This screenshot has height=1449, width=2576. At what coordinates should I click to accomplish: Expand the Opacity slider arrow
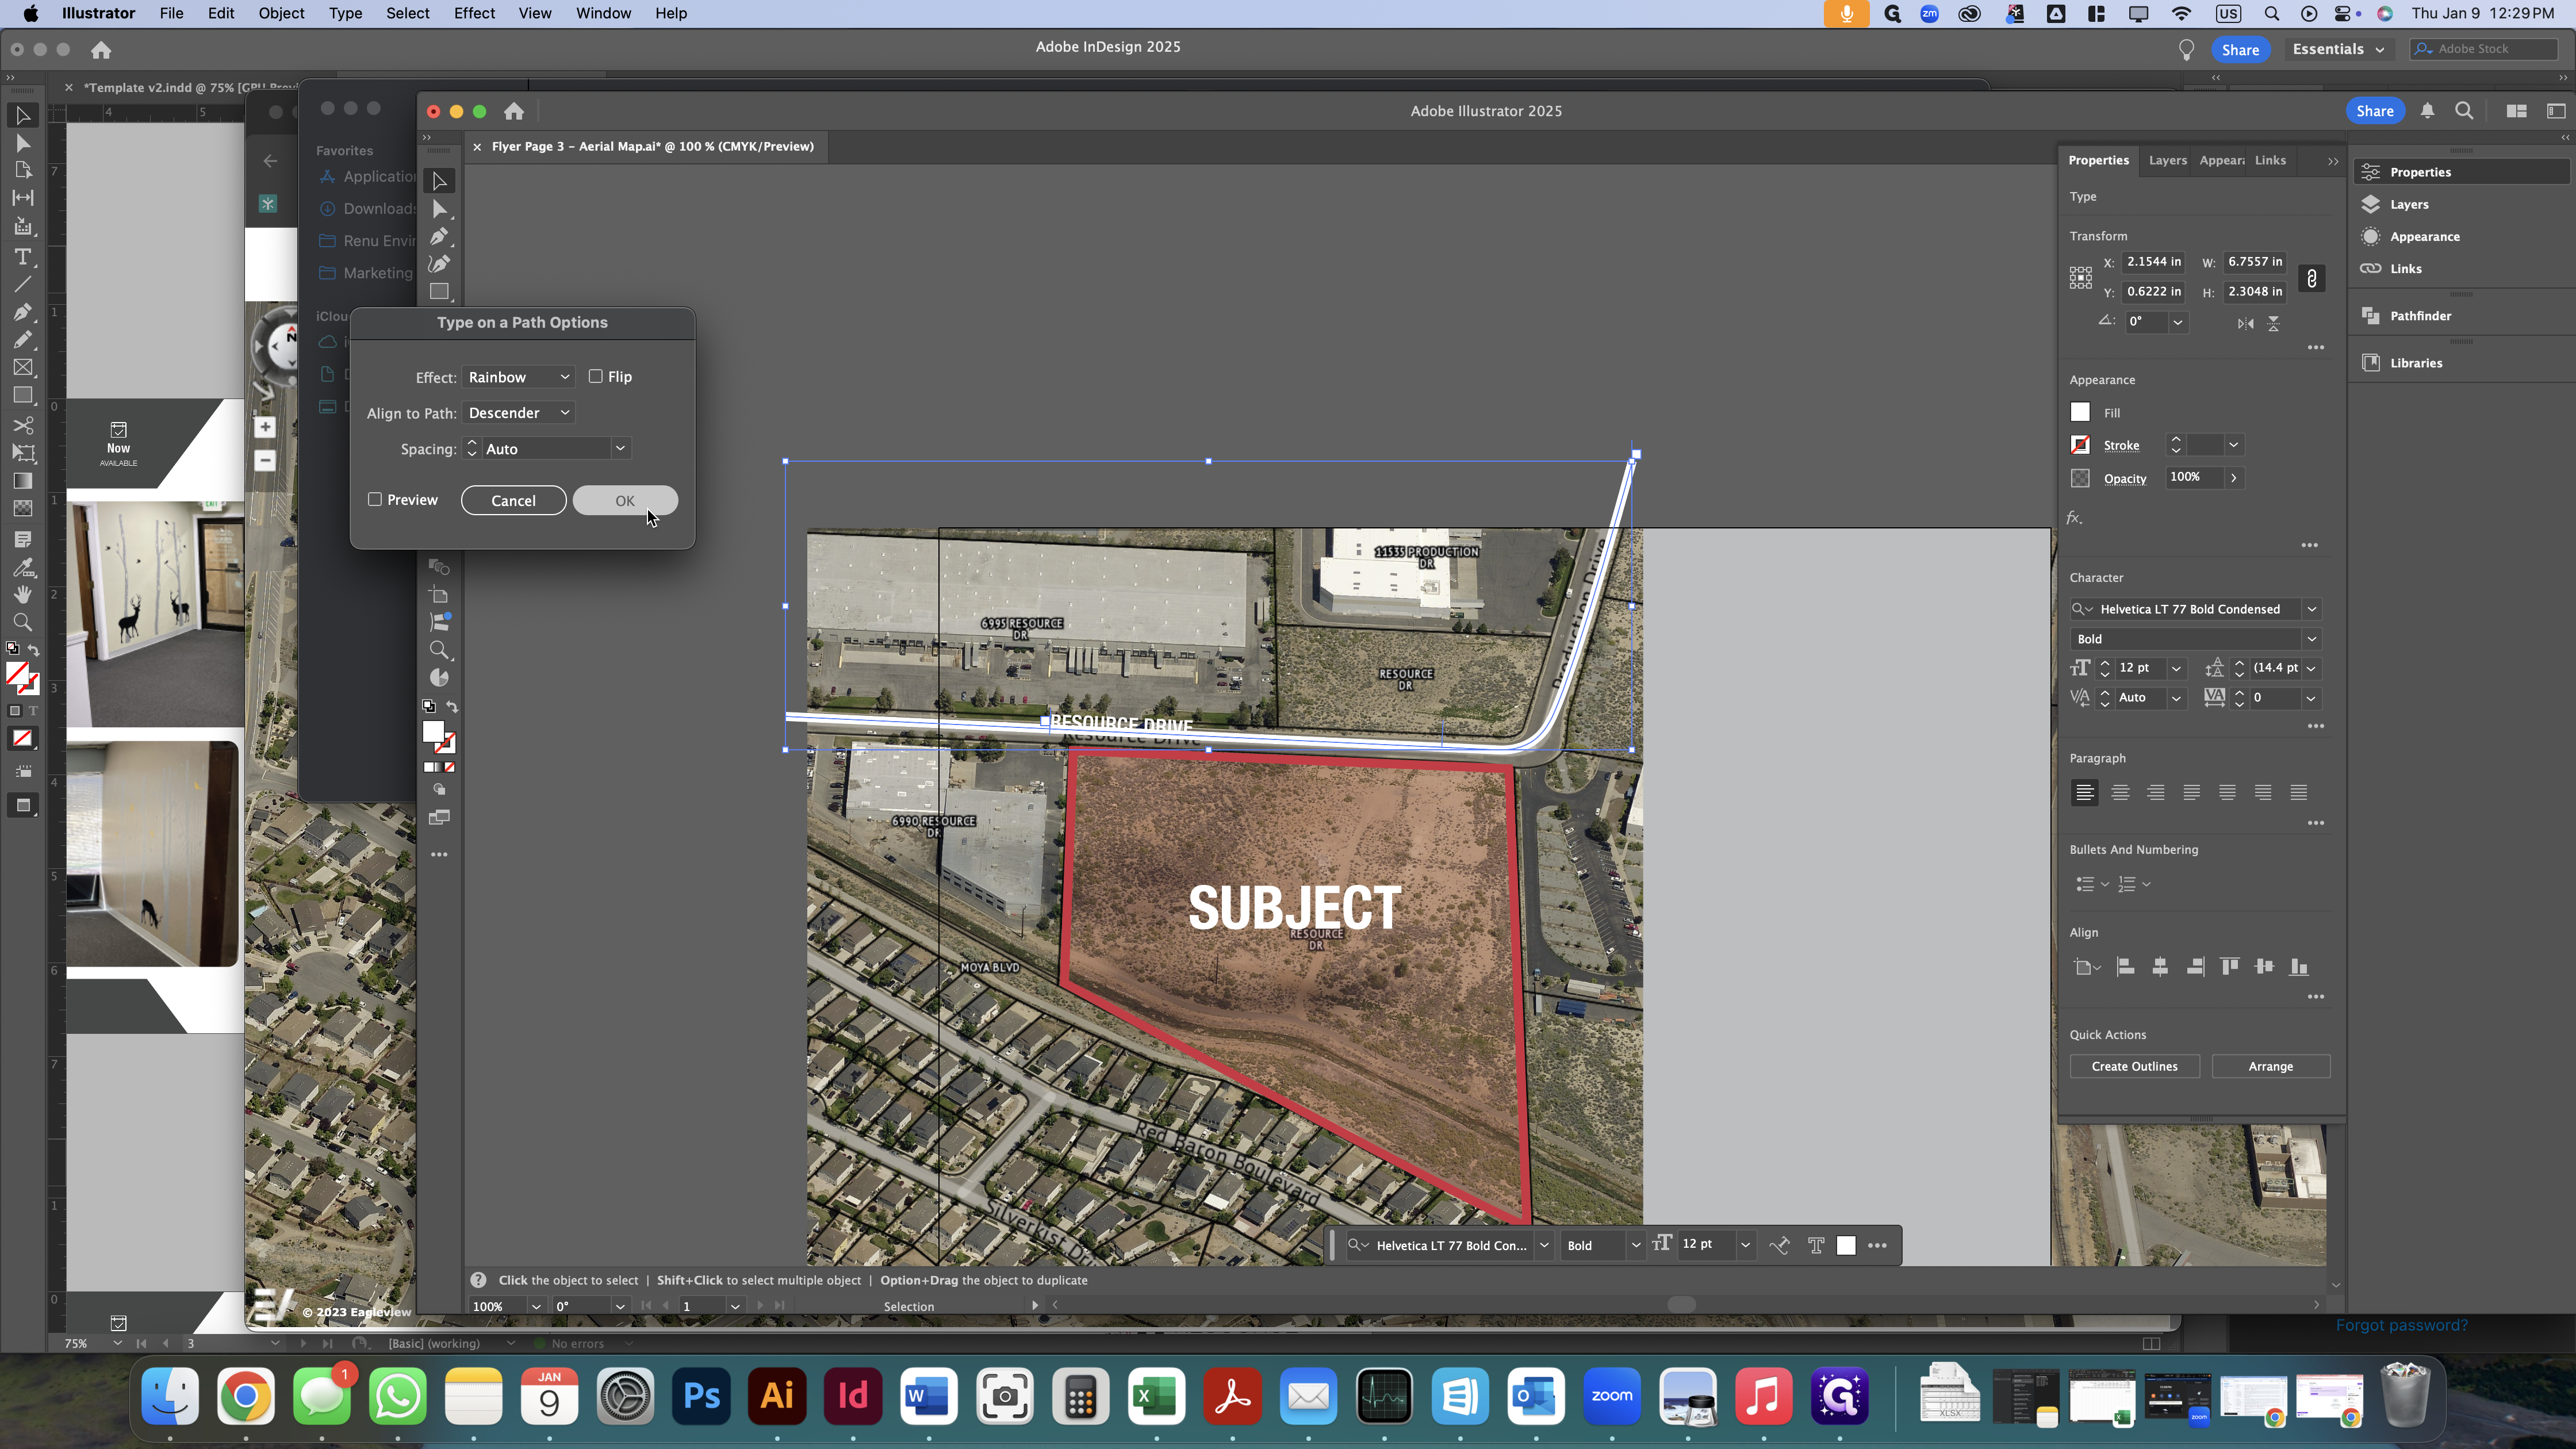coord(2233,478)
